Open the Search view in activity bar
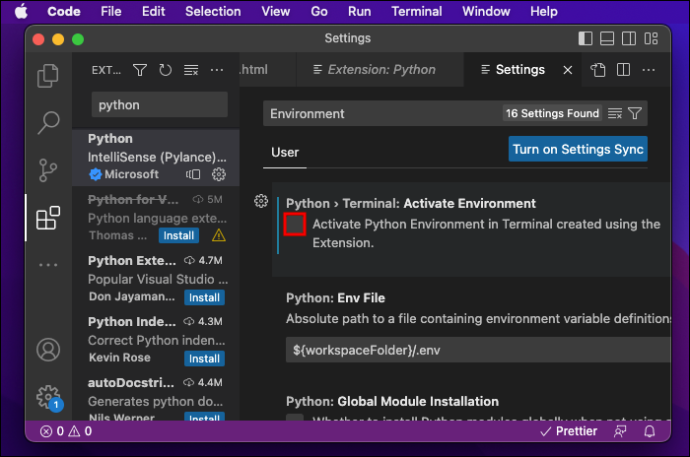Screen dimensions: 690x457 tap(48, 123)
